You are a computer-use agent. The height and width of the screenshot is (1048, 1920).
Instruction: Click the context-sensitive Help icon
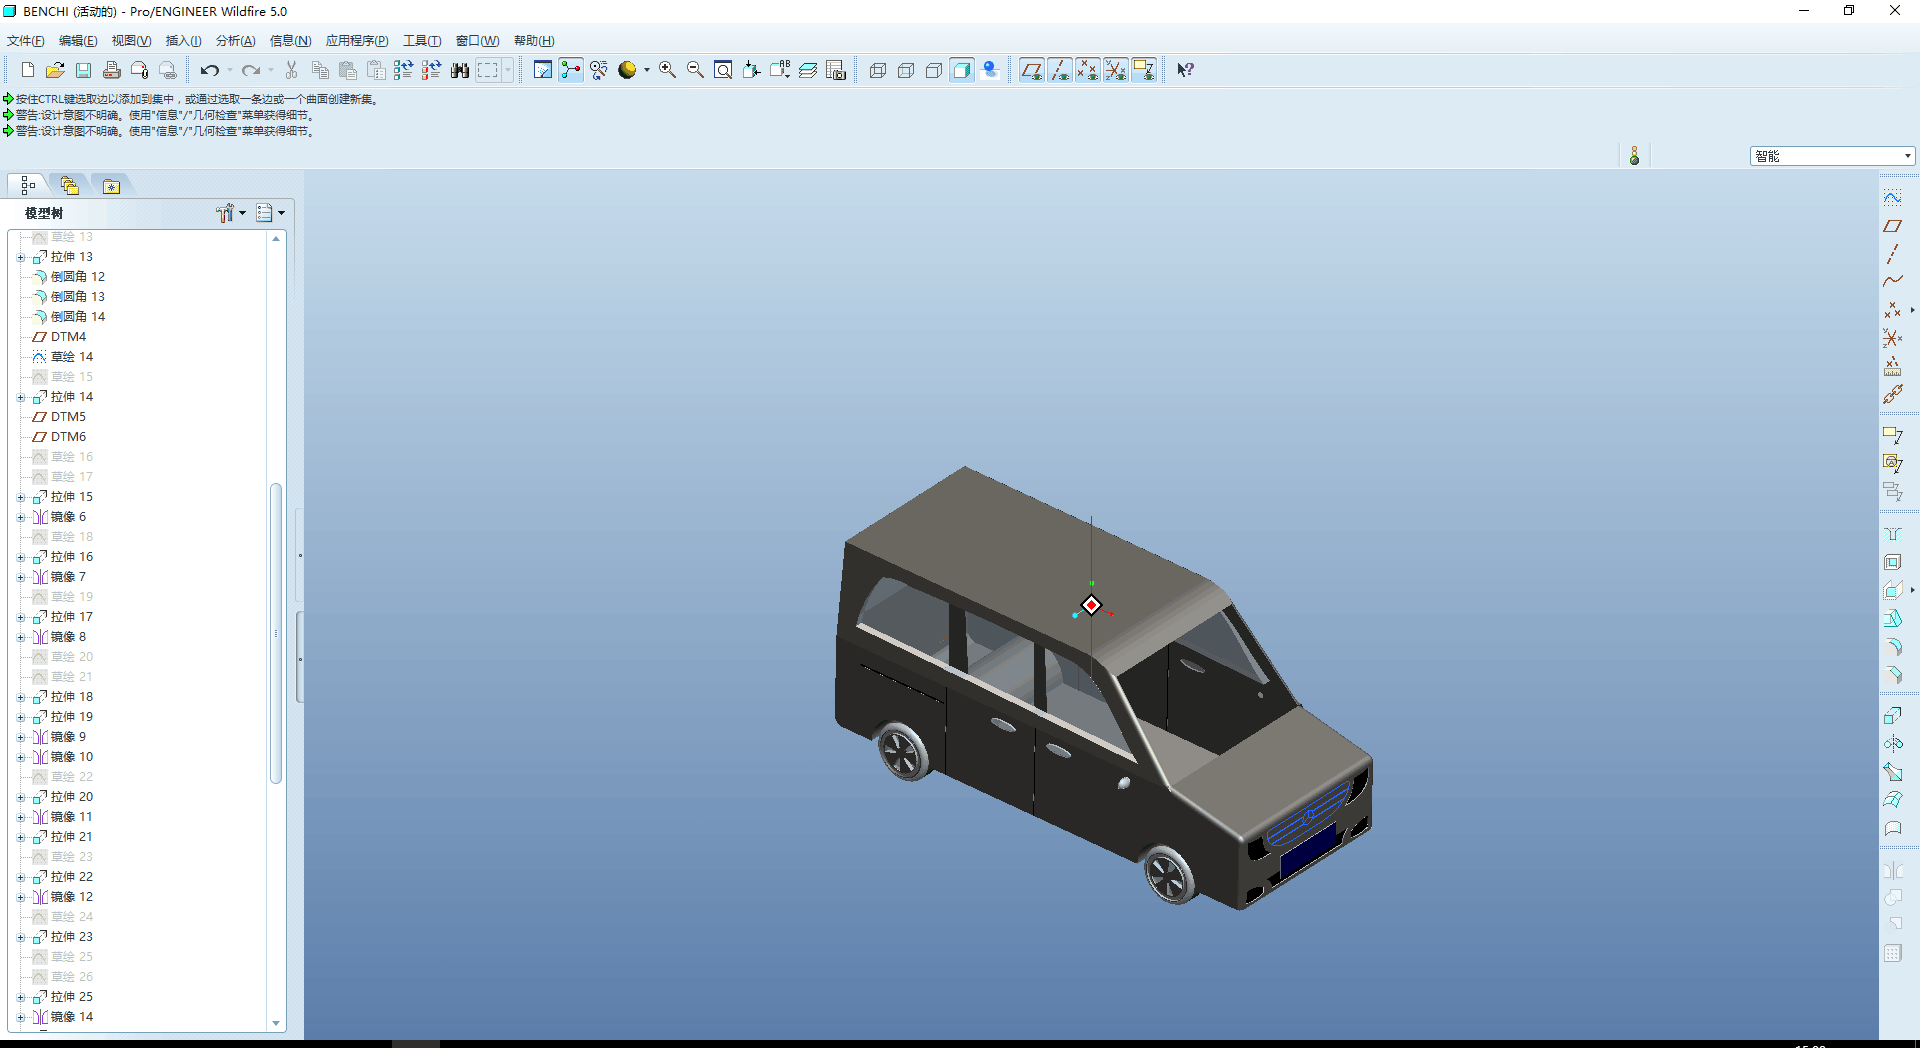click(x=1185, y=70)
